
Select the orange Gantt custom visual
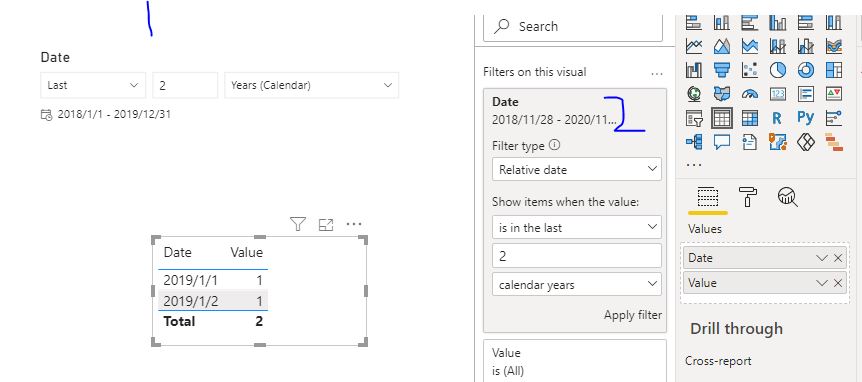[834, 142]
